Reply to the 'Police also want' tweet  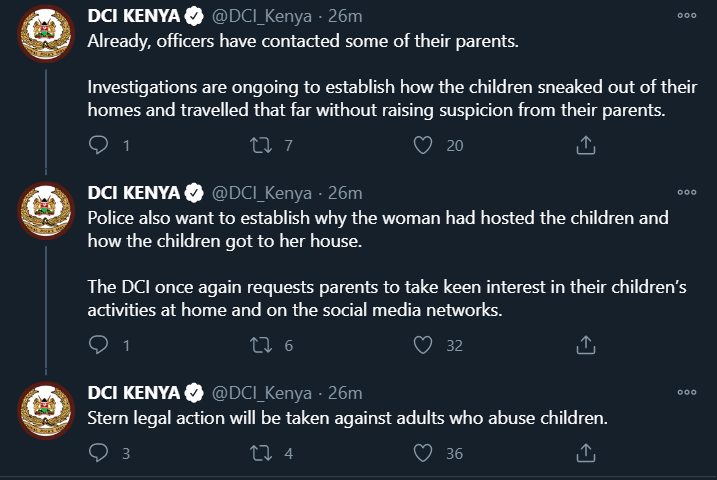[x=98, y=345]
